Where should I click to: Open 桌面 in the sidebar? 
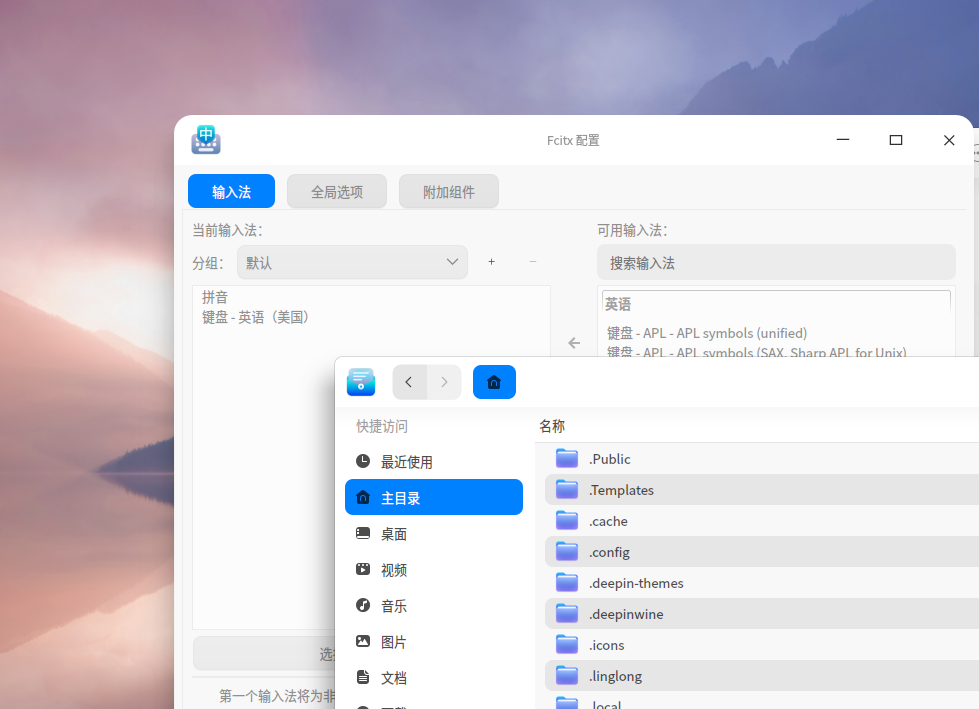434,534
